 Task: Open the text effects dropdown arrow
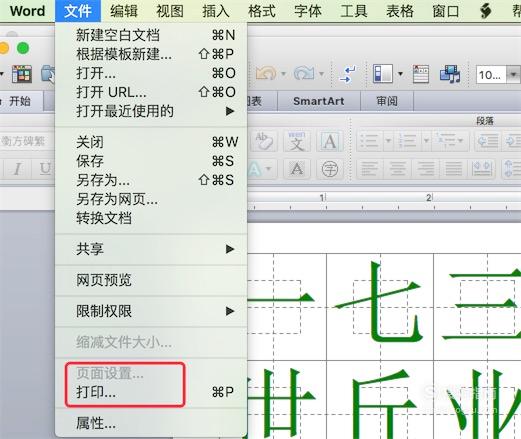[x=269, y=169]
